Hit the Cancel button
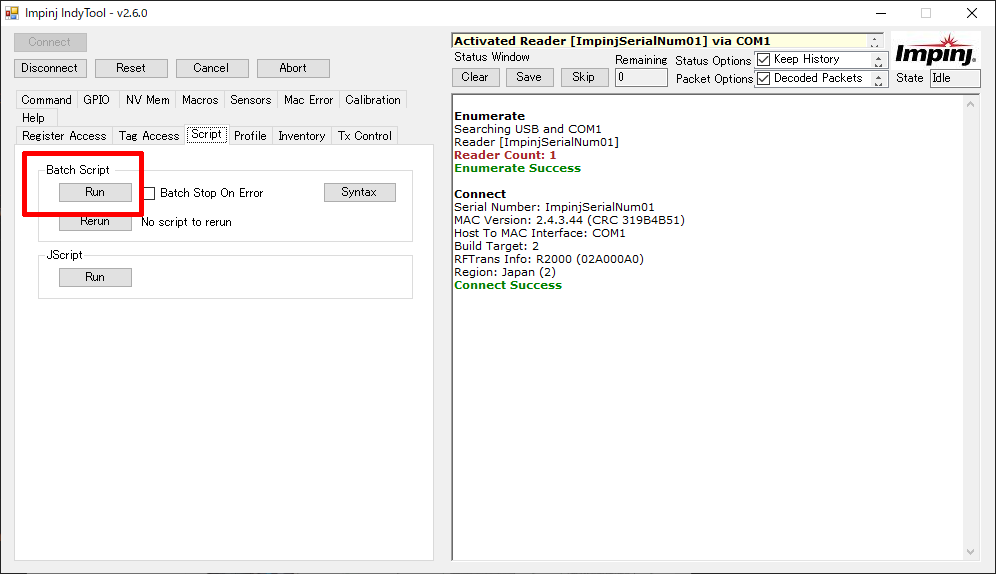1000x580 pixels. [x=212, y=68]
